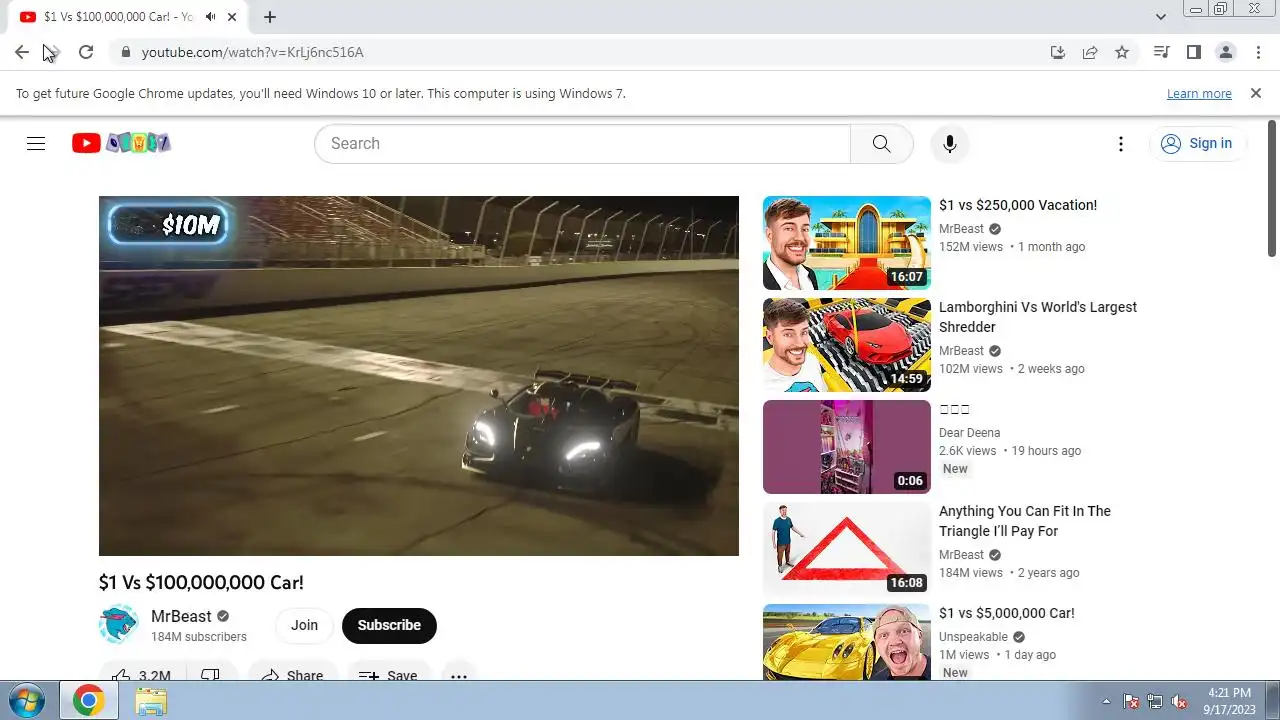
Task: Go back to the previous page
Action: (22, 52)
